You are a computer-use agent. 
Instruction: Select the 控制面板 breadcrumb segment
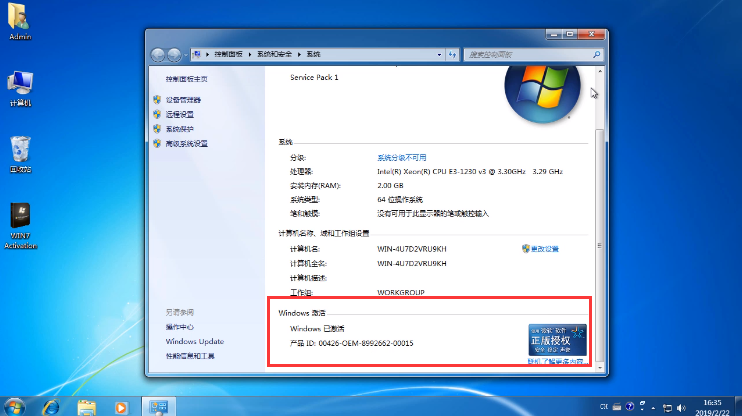click(229, 54)
